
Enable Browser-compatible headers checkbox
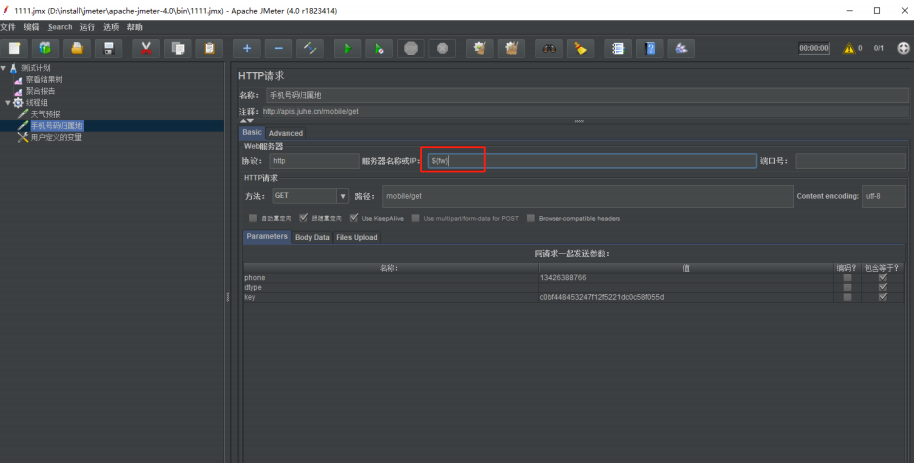(x=530, y=218)
